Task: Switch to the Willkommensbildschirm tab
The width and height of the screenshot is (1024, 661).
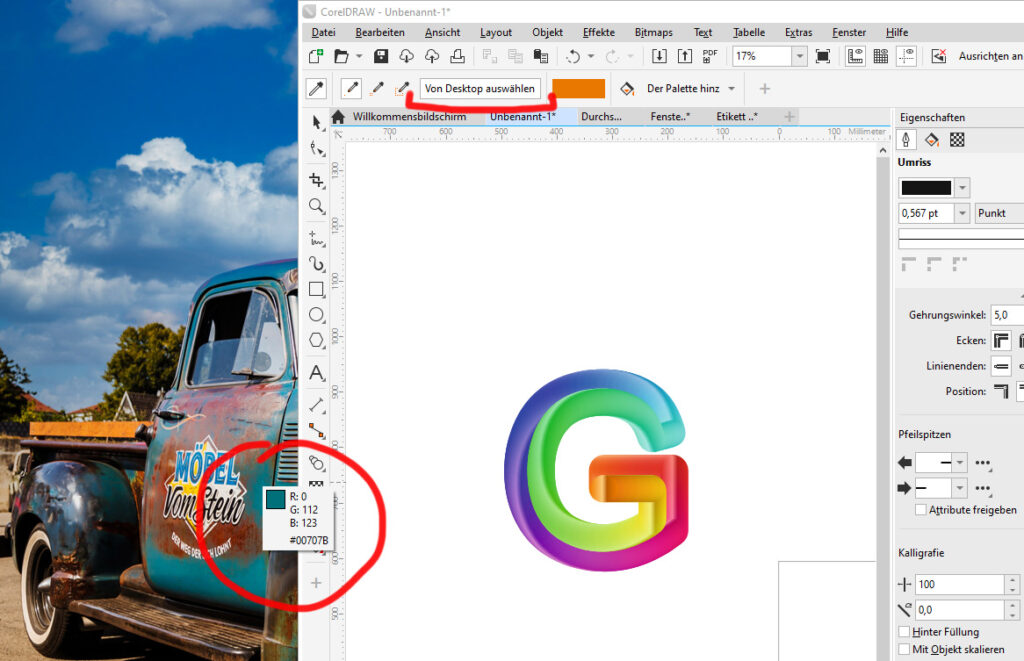Action: 409,116
